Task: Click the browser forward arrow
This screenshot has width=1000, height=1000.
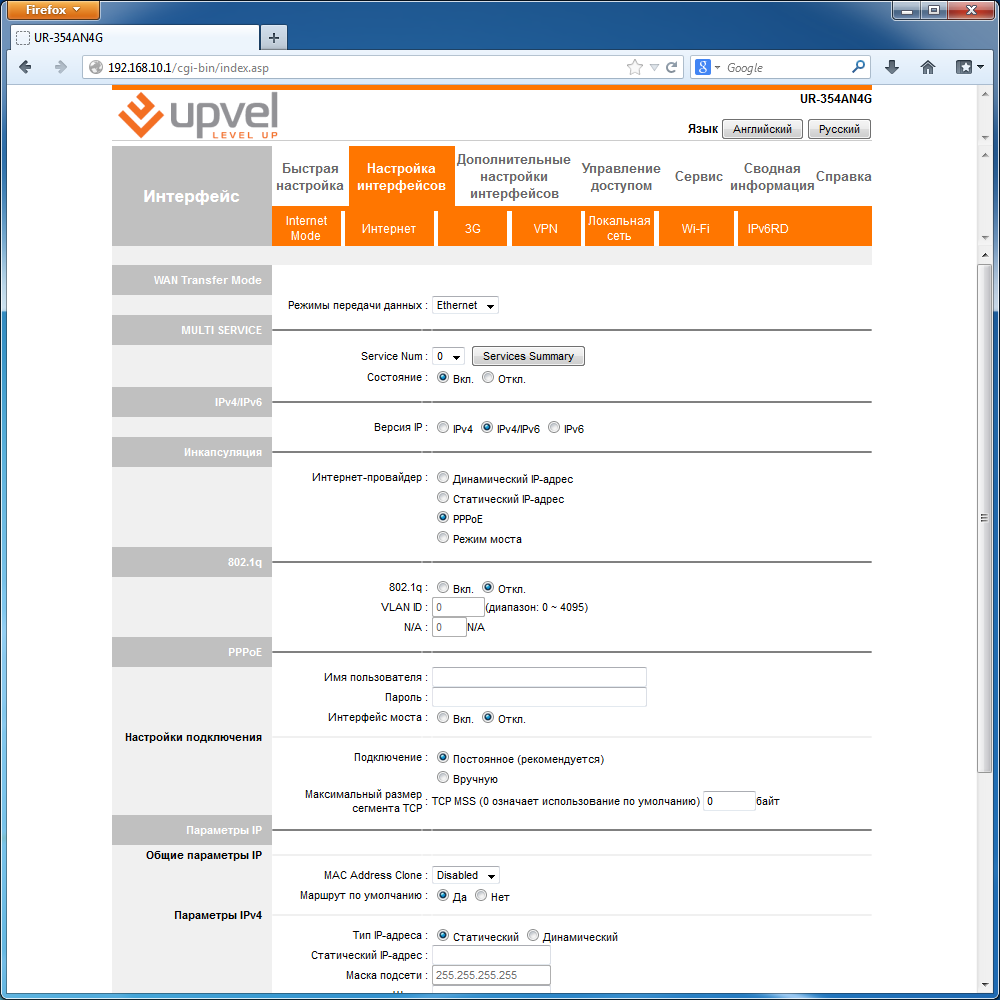Action: [x=61, y=67]
